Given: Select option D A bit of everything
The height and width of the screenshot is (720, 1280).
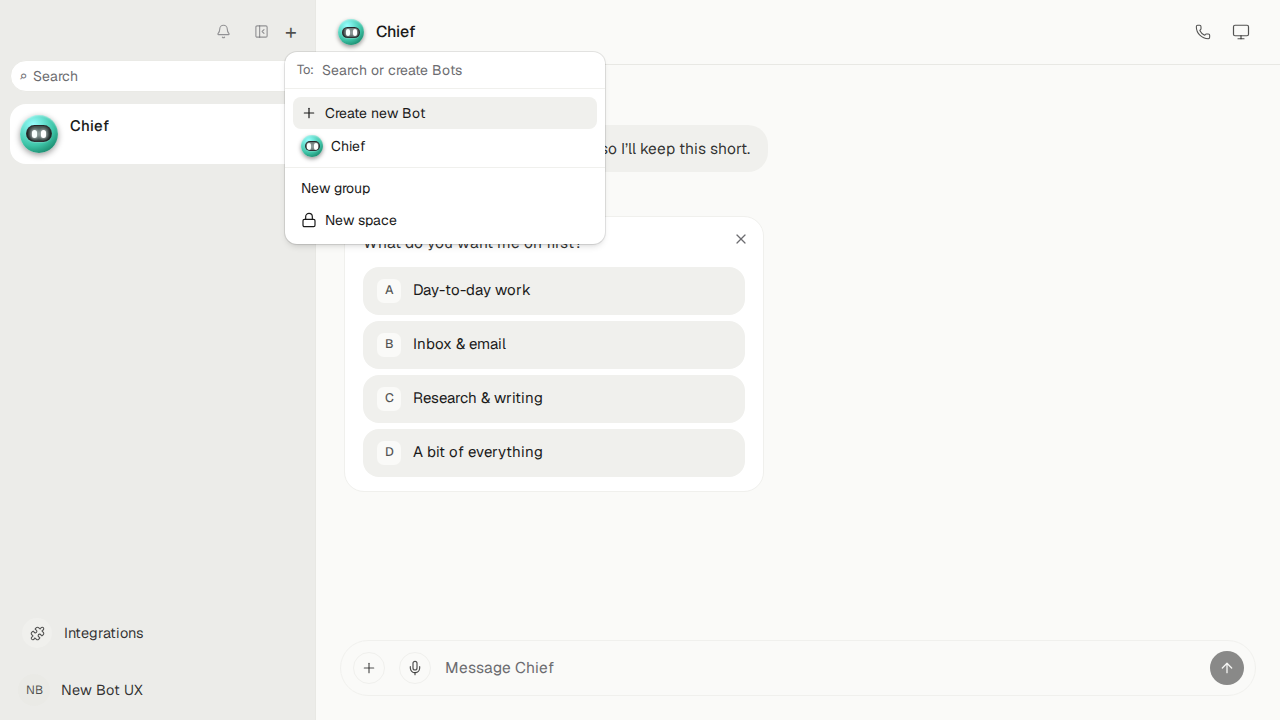Looking at the screenshot, I should 554,453.
